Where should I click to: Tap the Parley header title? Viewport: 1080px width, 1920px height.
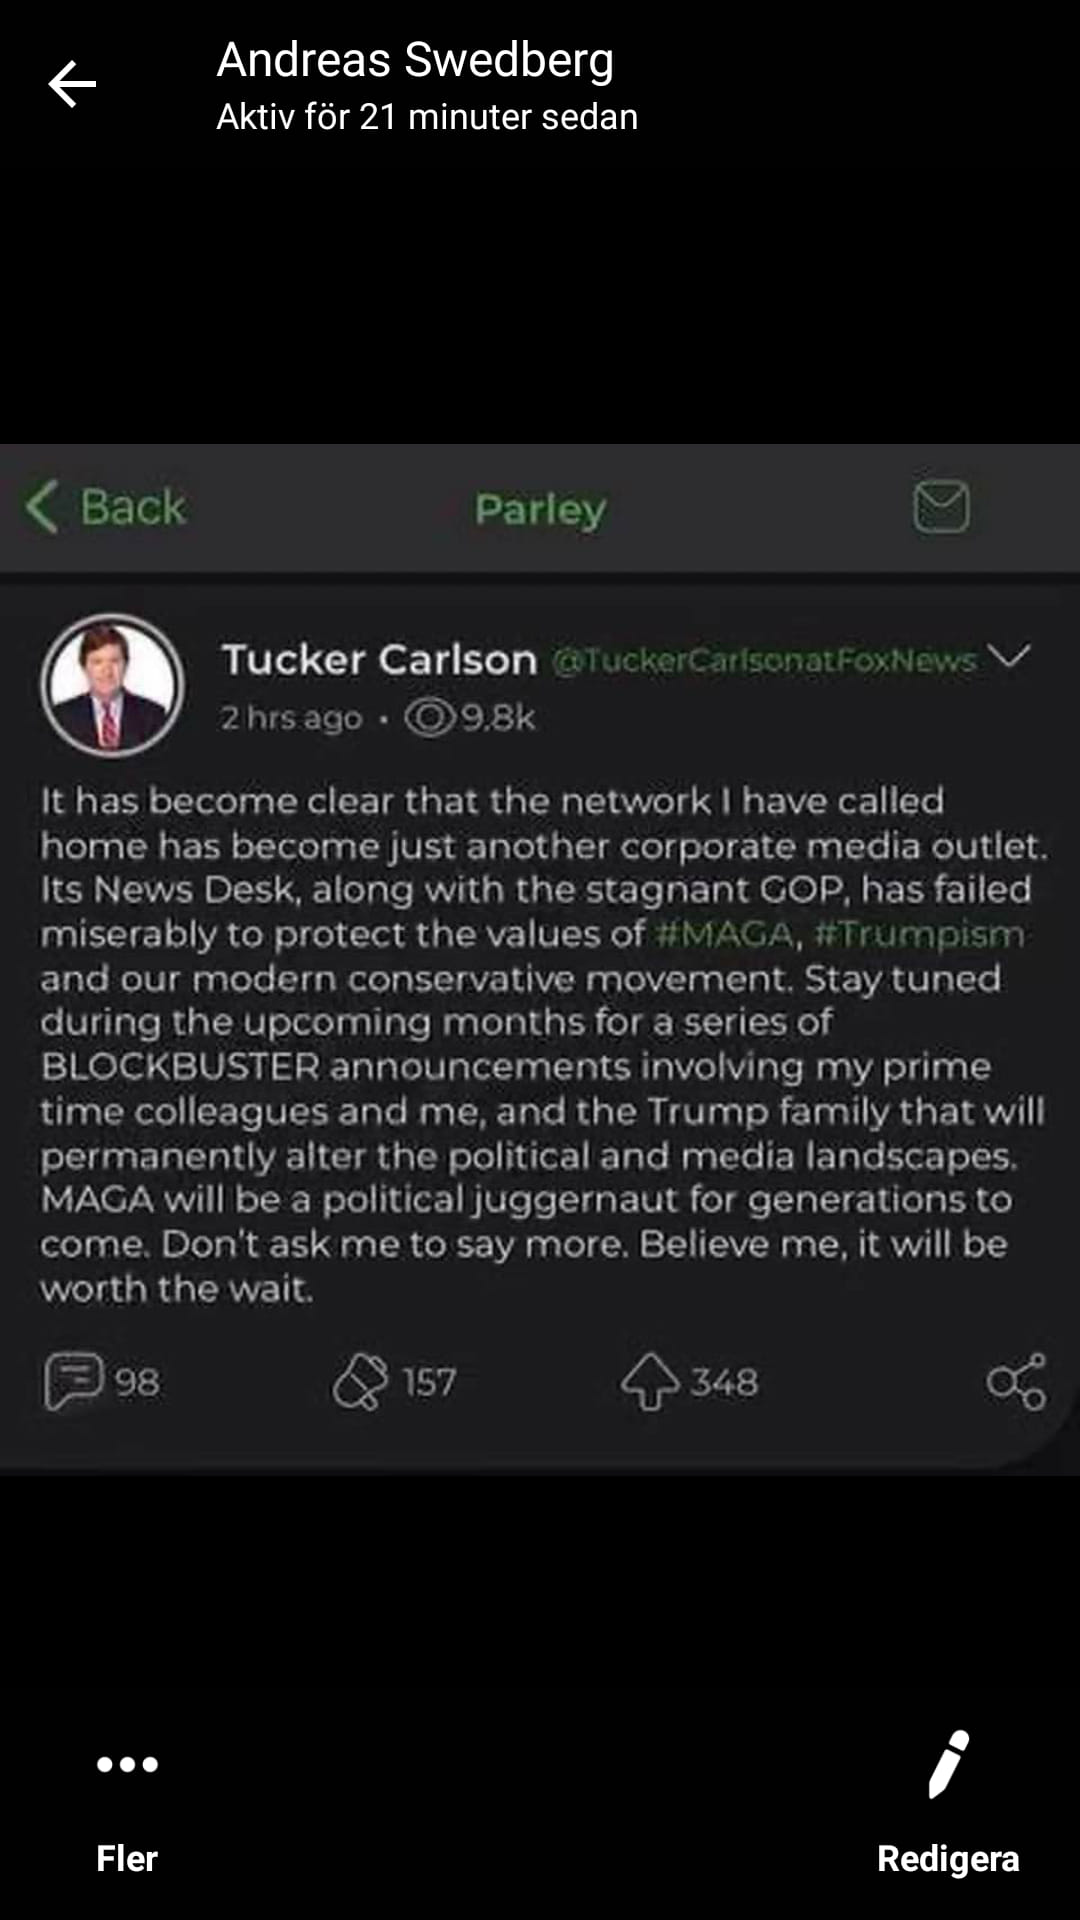coord(540,508)
